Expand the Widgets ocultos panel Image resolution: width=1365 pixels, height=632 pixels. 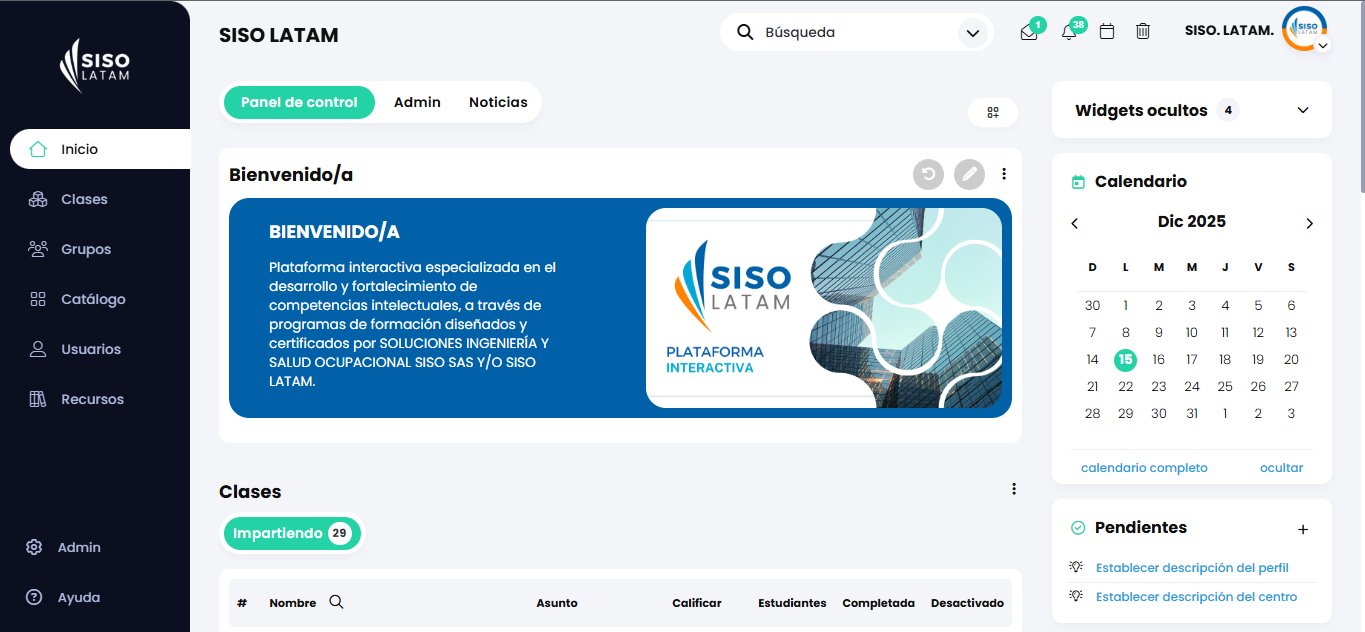click(1302, 110)
